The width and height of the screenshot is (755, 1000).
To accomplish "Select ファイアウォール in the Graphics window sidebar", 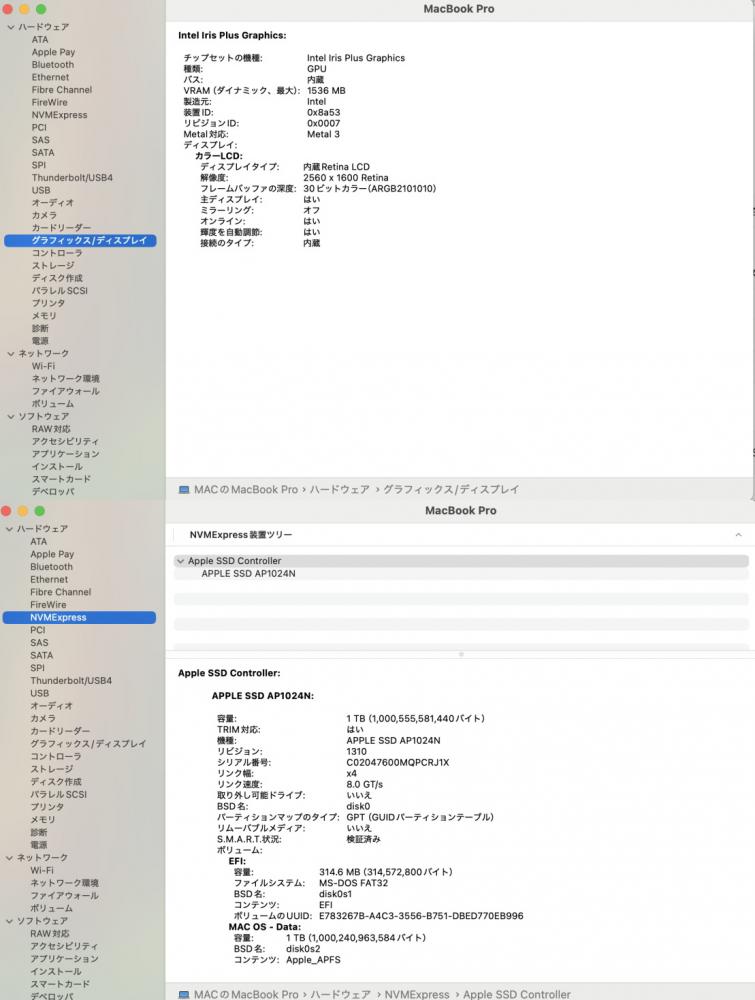I will coord(66,391).
